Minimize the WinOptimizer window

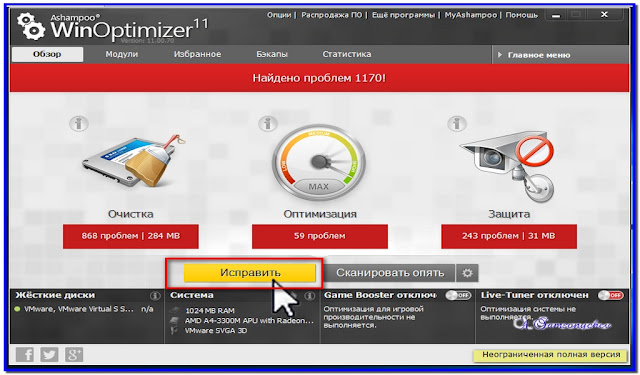[x=556, y=15]
